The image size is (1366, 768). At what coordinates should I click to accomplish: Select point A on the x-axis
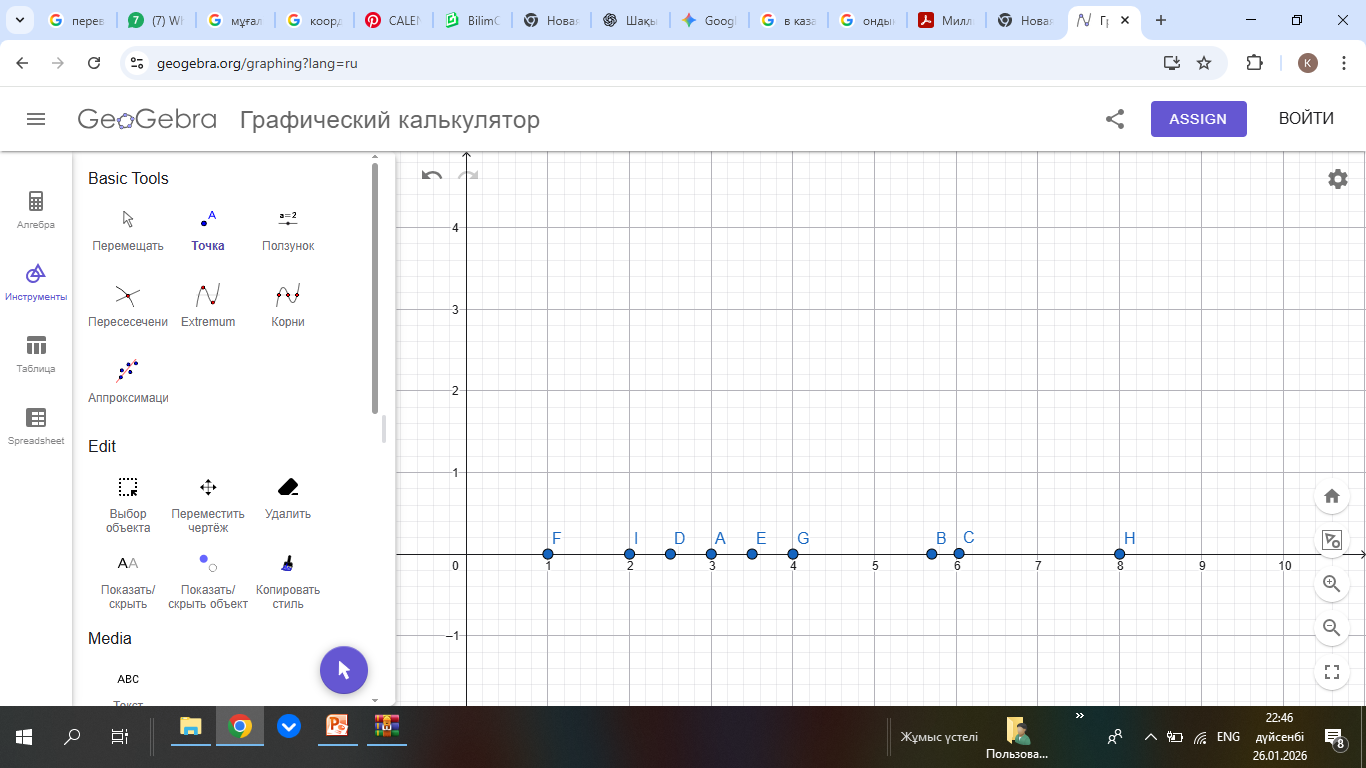(x=711, y=554)
